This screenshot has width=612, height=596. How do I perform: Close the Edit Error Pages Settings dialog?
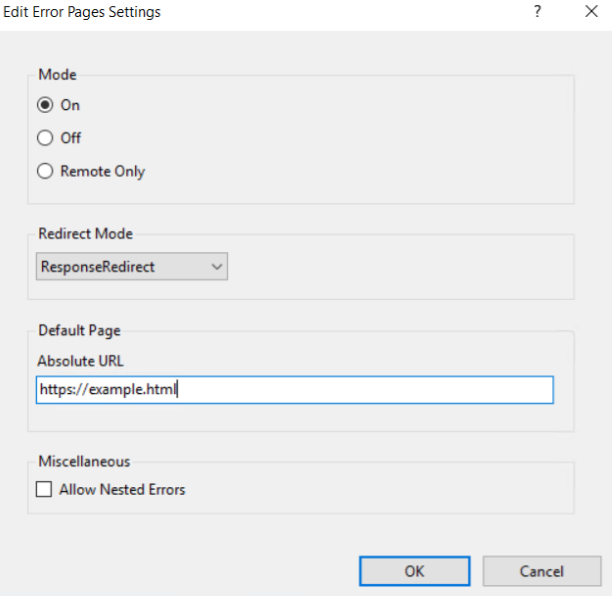(590, 13)
